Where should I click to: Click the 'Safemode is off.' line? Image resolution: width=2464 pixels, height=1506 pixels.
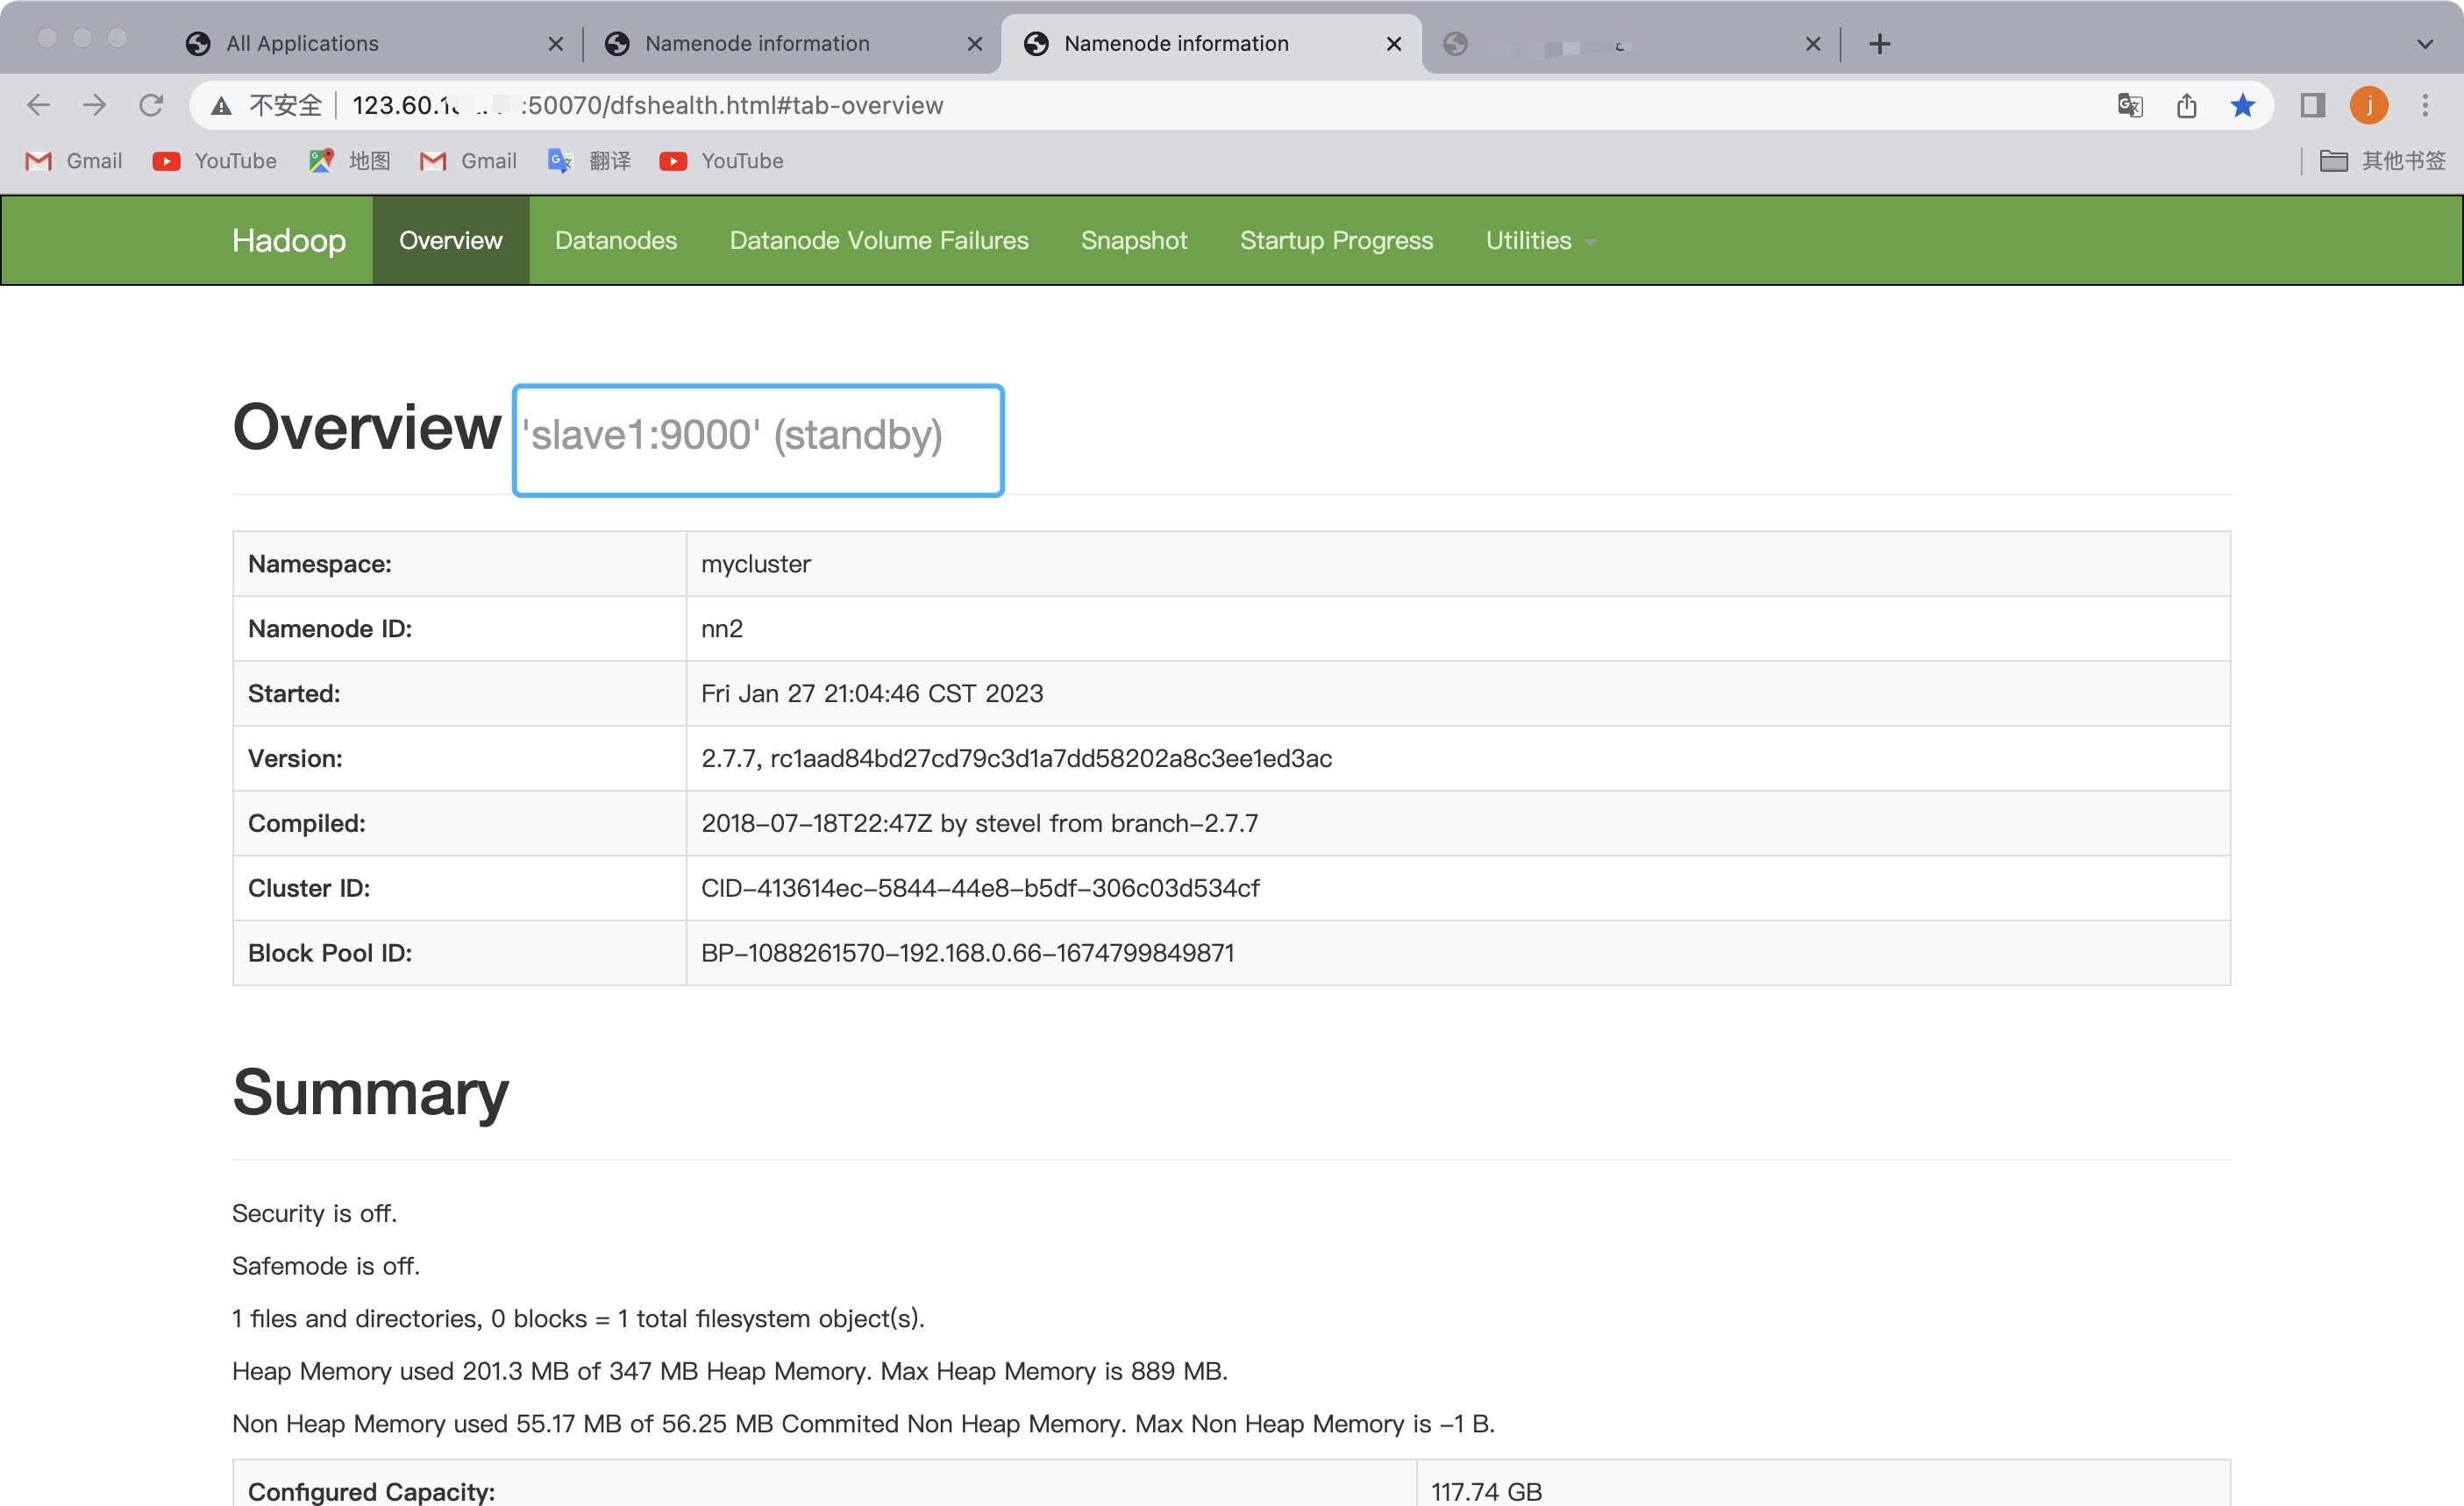pos(326,1266)
